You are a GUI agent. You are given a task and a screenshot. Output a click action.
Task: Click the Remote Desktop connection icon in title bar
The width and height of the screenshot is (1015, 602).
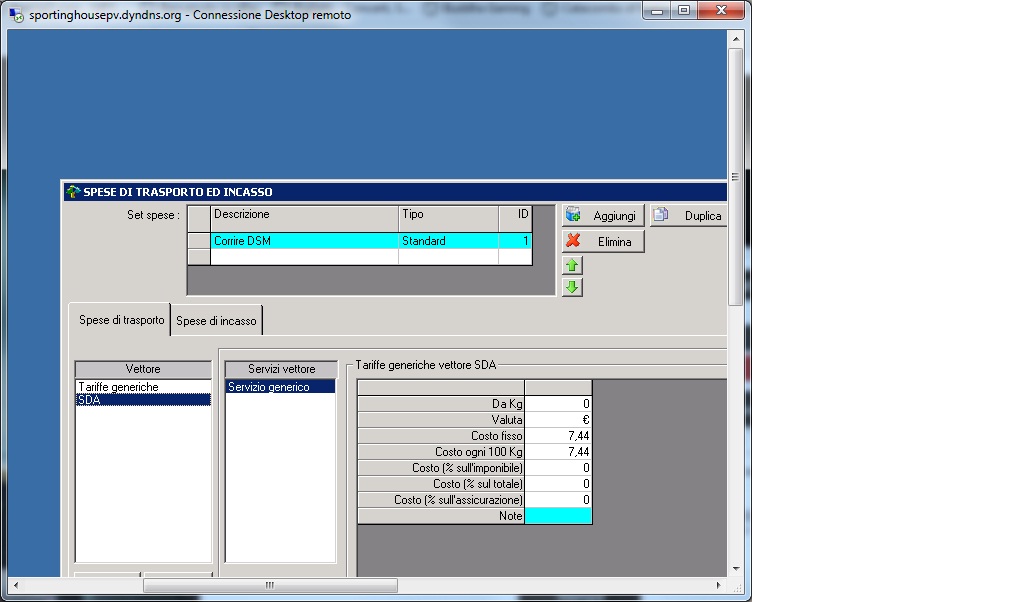point(17,15)
